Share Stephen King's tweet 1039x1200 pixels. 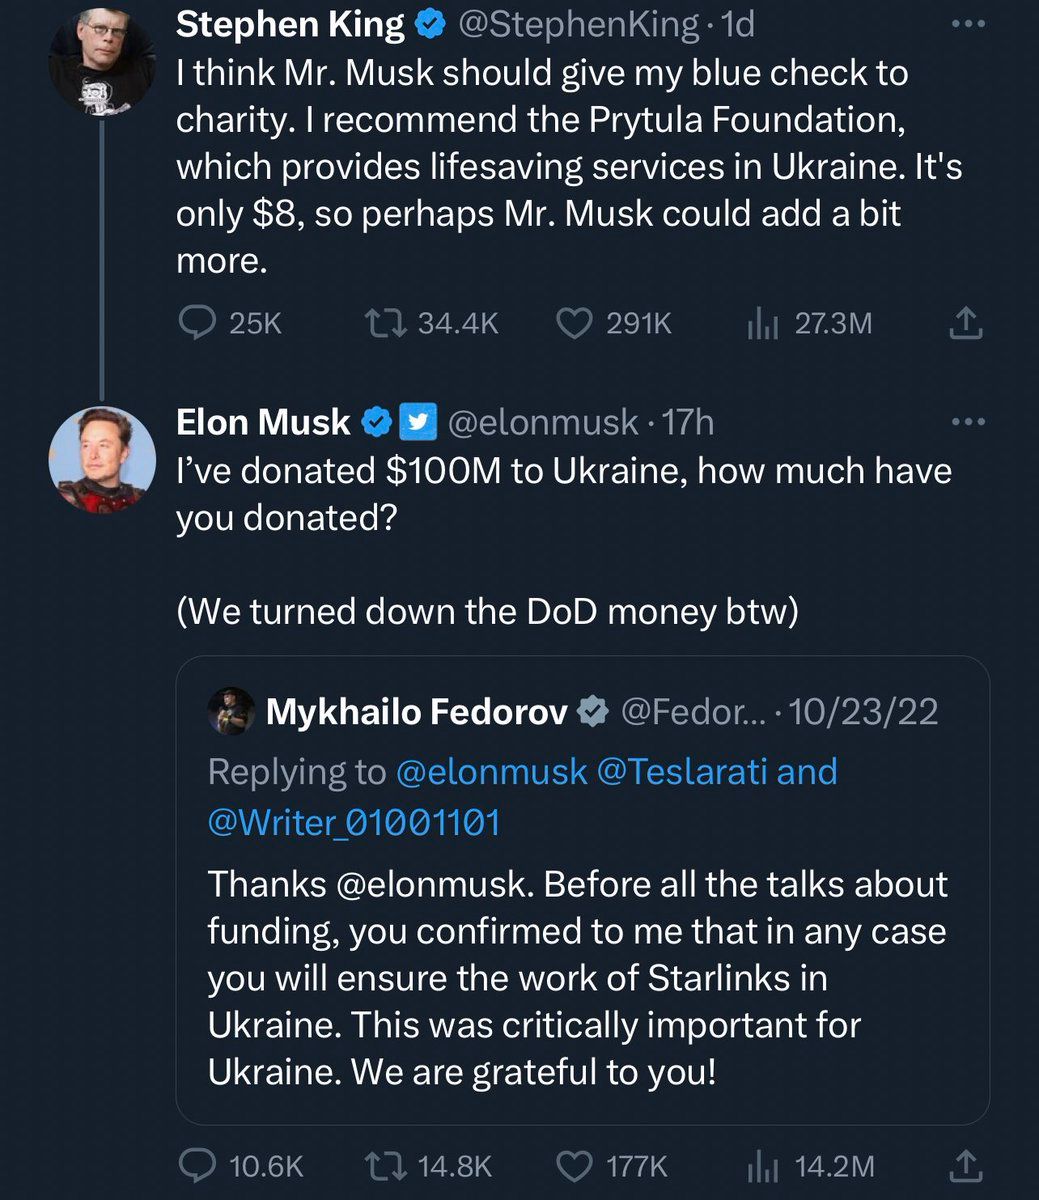[x=965, y=323]
